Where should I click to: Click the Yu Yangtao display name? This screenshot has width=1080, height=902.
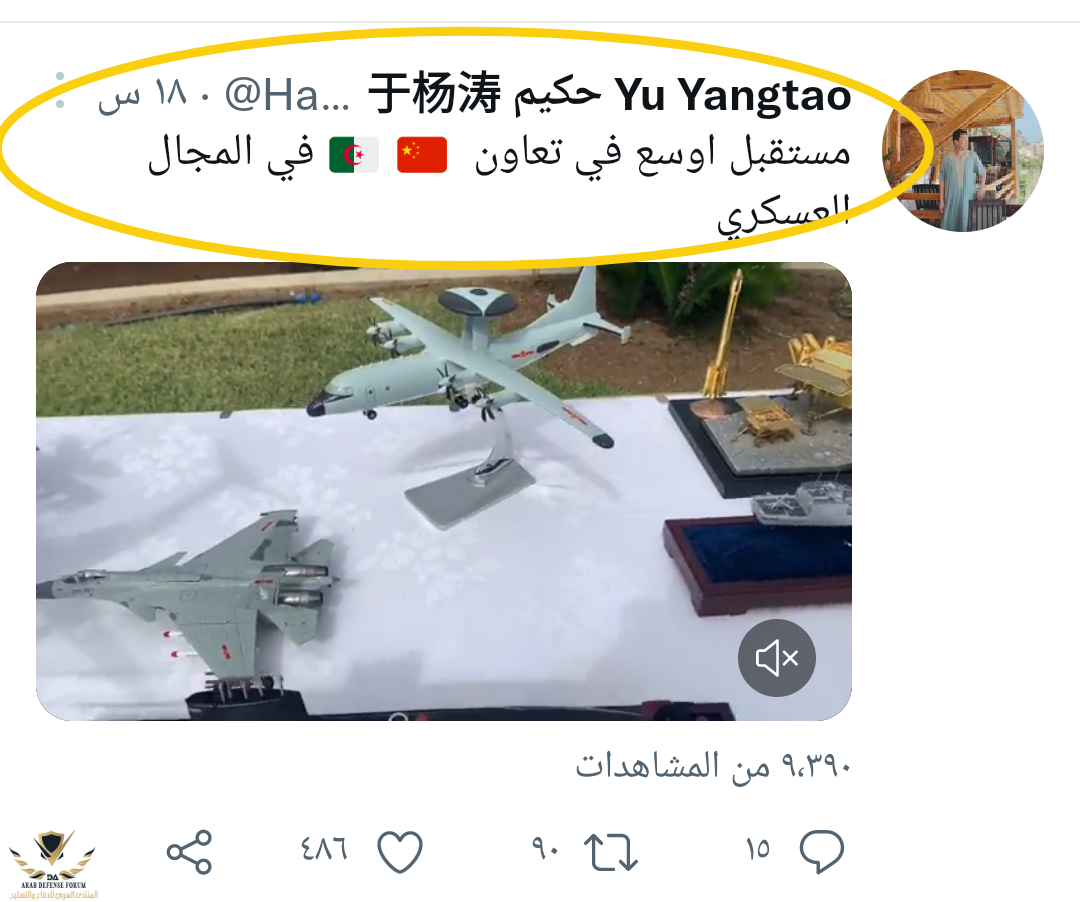tap(733, 94)
